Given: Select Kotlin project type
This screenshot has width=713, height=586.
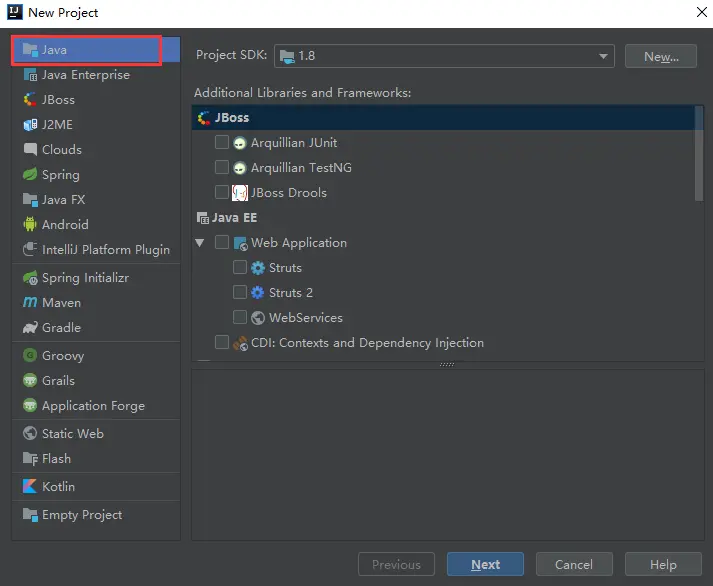Looking at the screenshot, I should (96, 486).
